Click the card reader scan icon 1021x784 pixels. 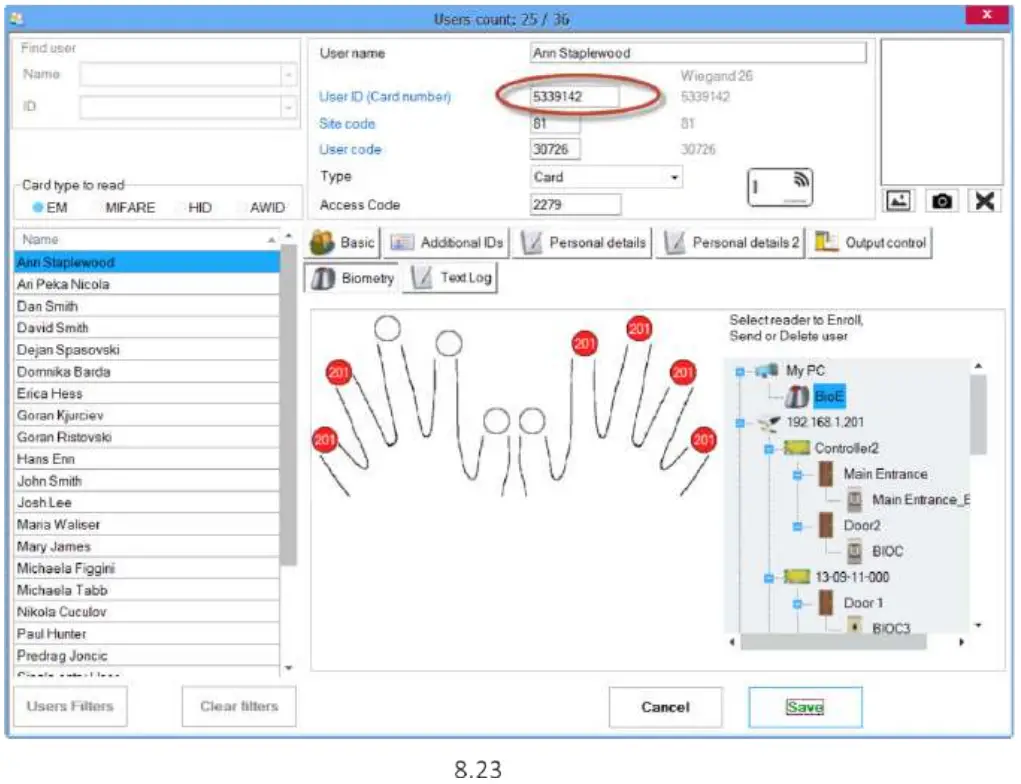coord(781,188)
